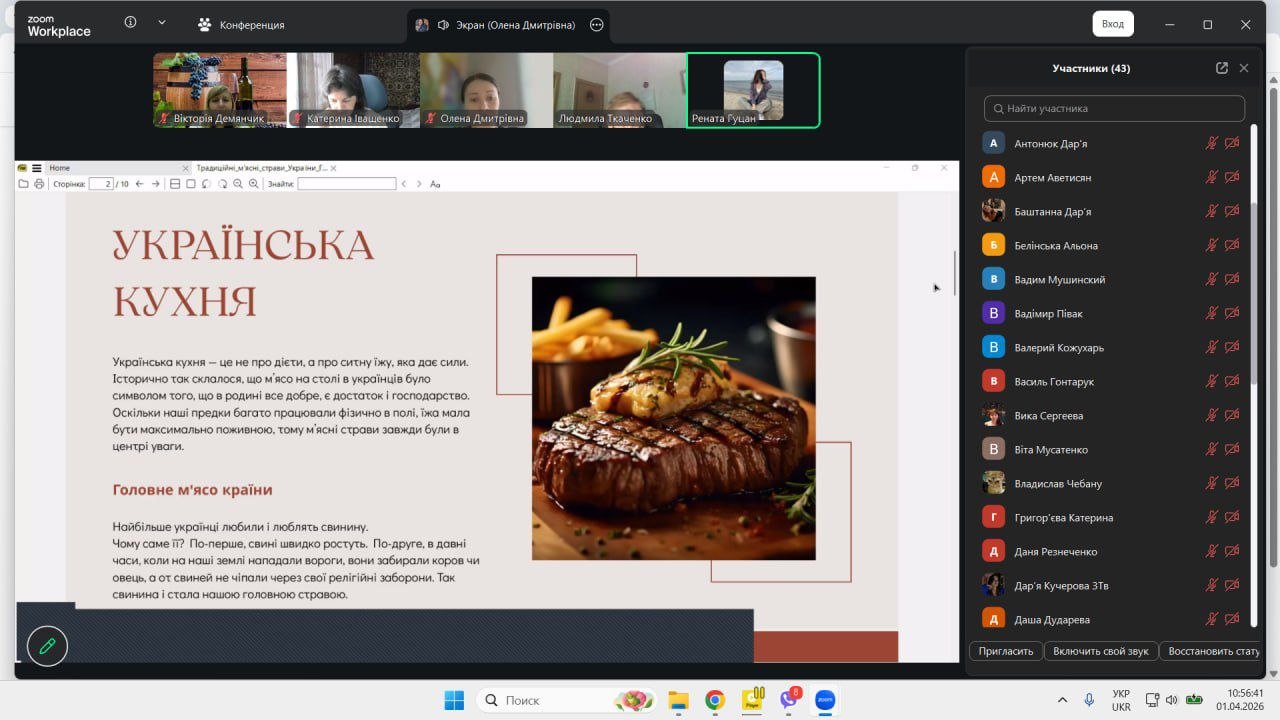The width and height of the screenshot is (1280, 720).
Task: Click the Zoom icon in taskbar
Action: click(x=825, y=700)
